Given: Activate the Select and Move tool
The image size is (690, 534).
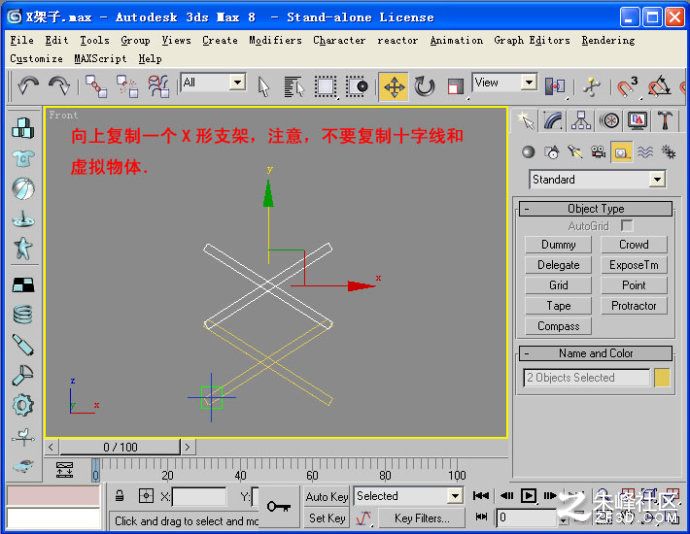Looking at the screenshot, I should click(394, 87).
